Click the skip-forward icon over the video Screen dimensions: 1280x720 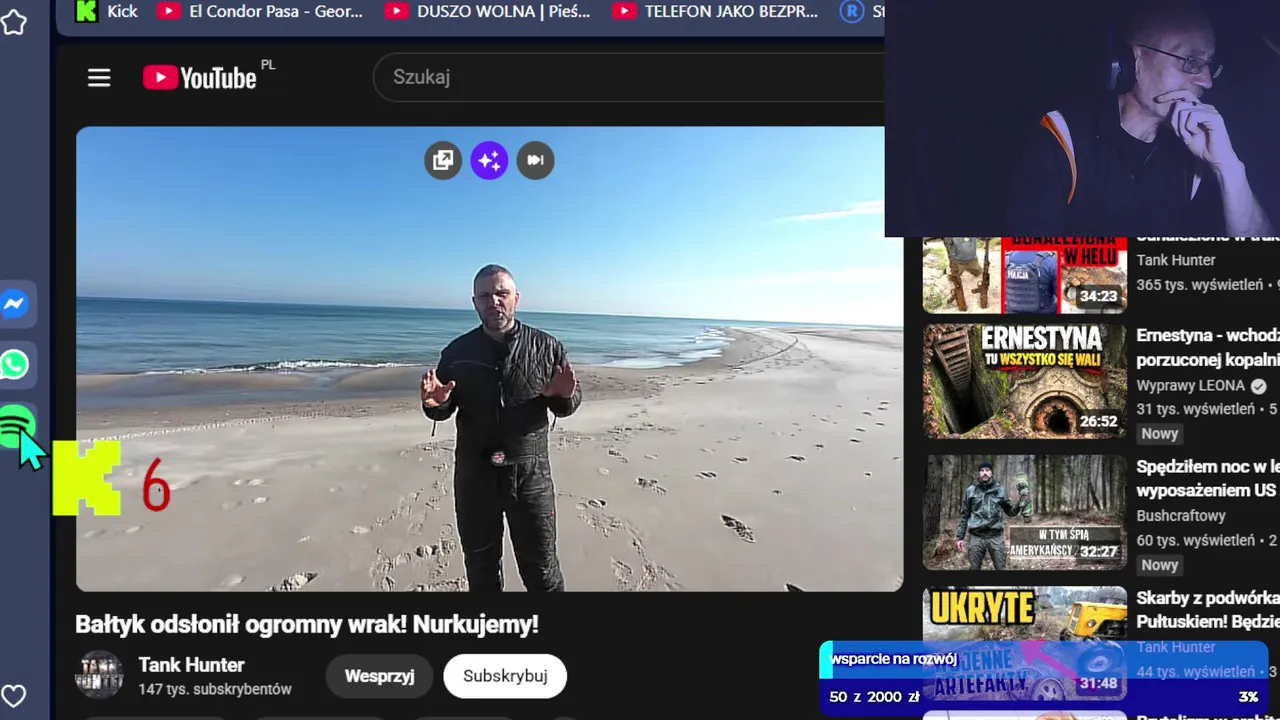point(535,160)
